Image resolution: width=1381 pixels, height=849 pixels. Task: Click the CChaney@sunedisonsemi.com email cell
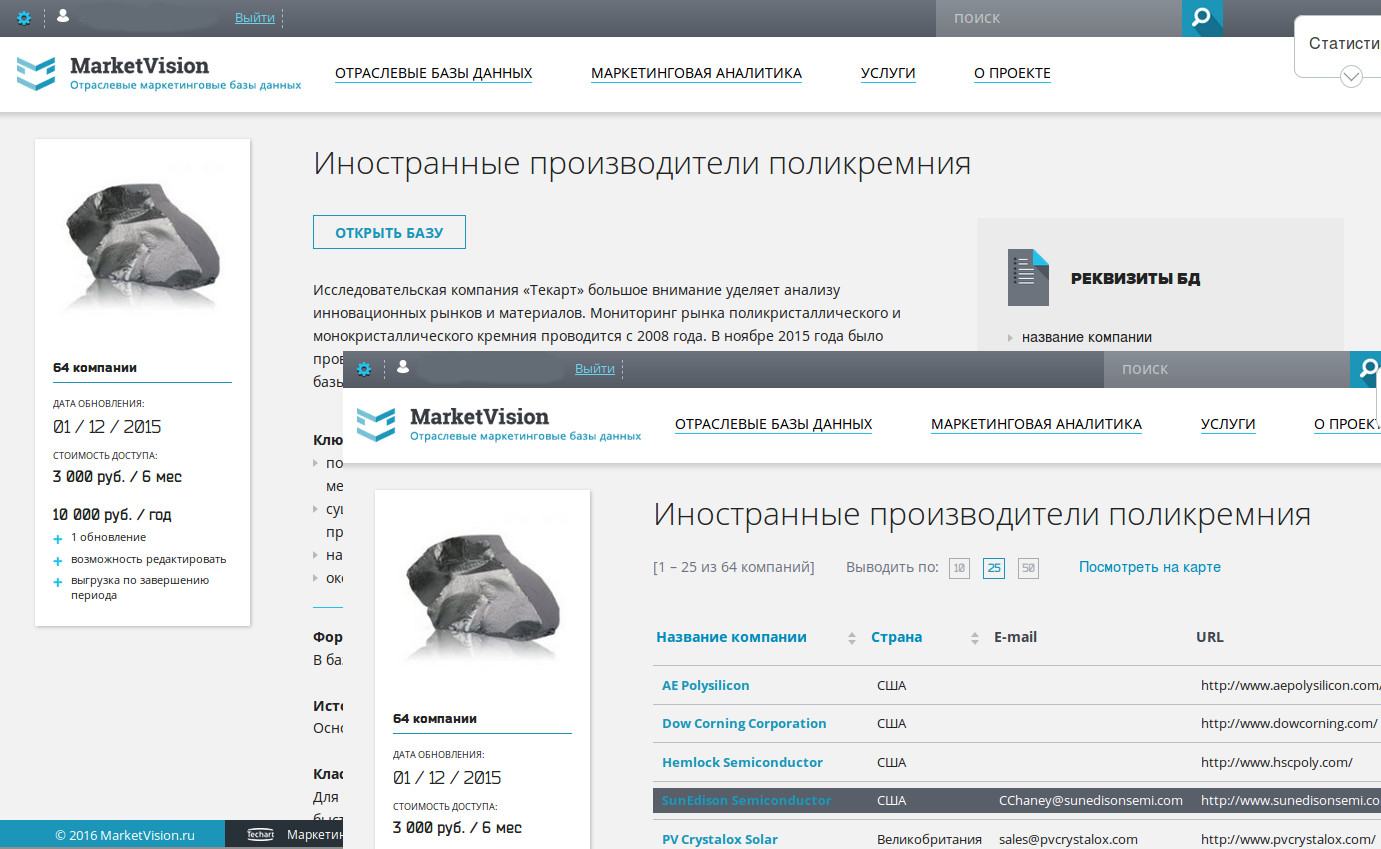(1091, 800)
